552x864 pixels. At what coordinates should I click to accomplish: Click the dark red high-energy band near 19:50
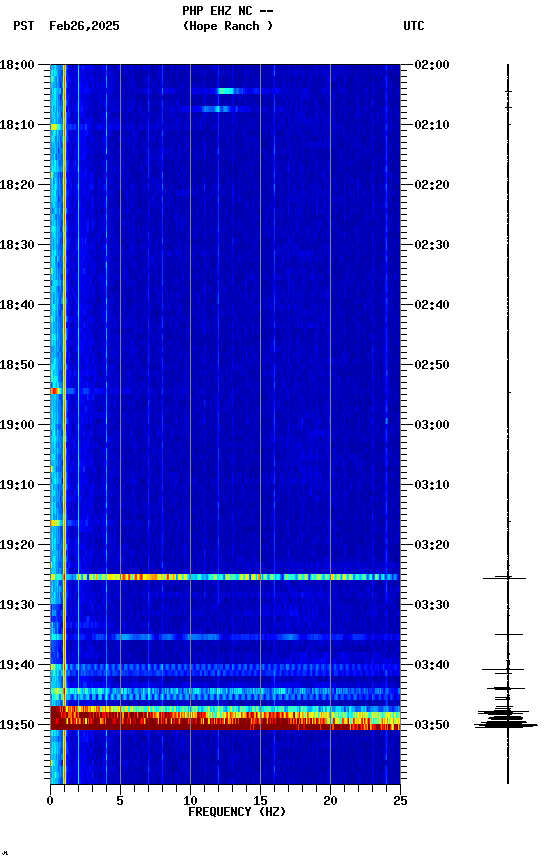pyautogui.click(x=225, y=719)
